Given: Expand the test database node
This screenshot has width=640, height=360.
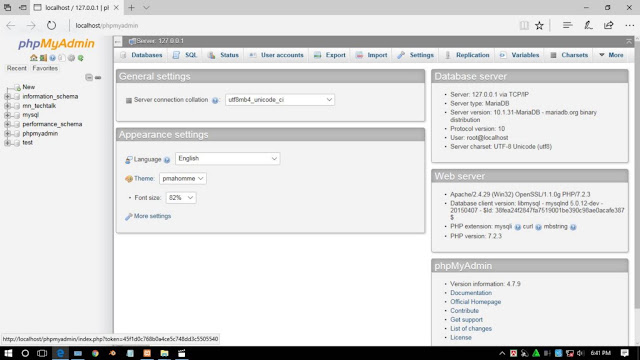Looking at the screenshot, I should pos(7,142).
